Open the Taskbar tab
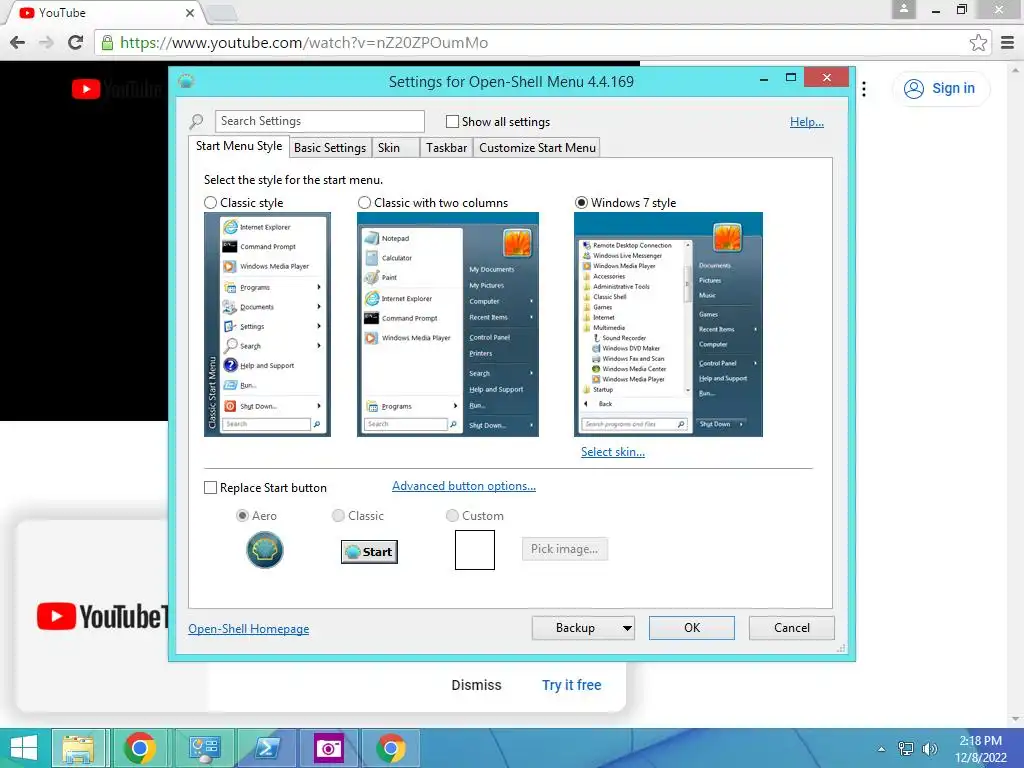 coord(446,148)
